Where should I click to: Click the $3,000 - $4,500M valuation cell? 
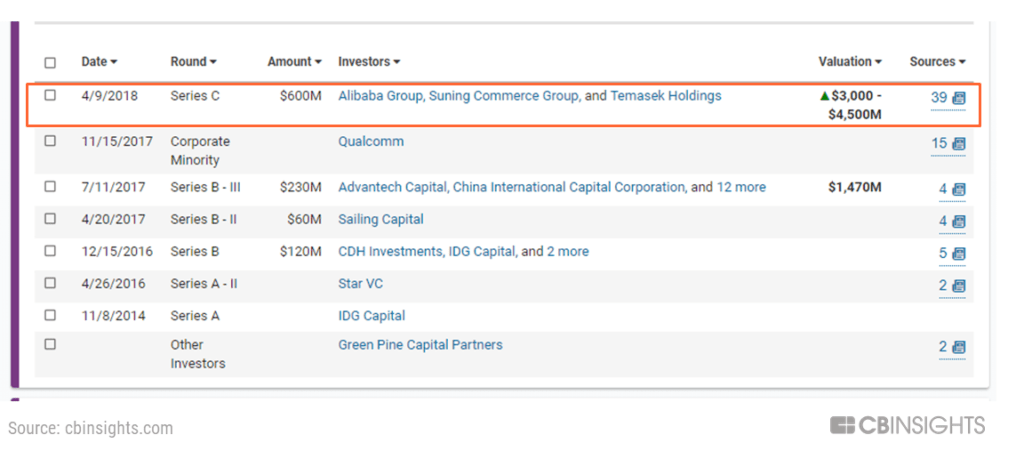coord(851,105)
